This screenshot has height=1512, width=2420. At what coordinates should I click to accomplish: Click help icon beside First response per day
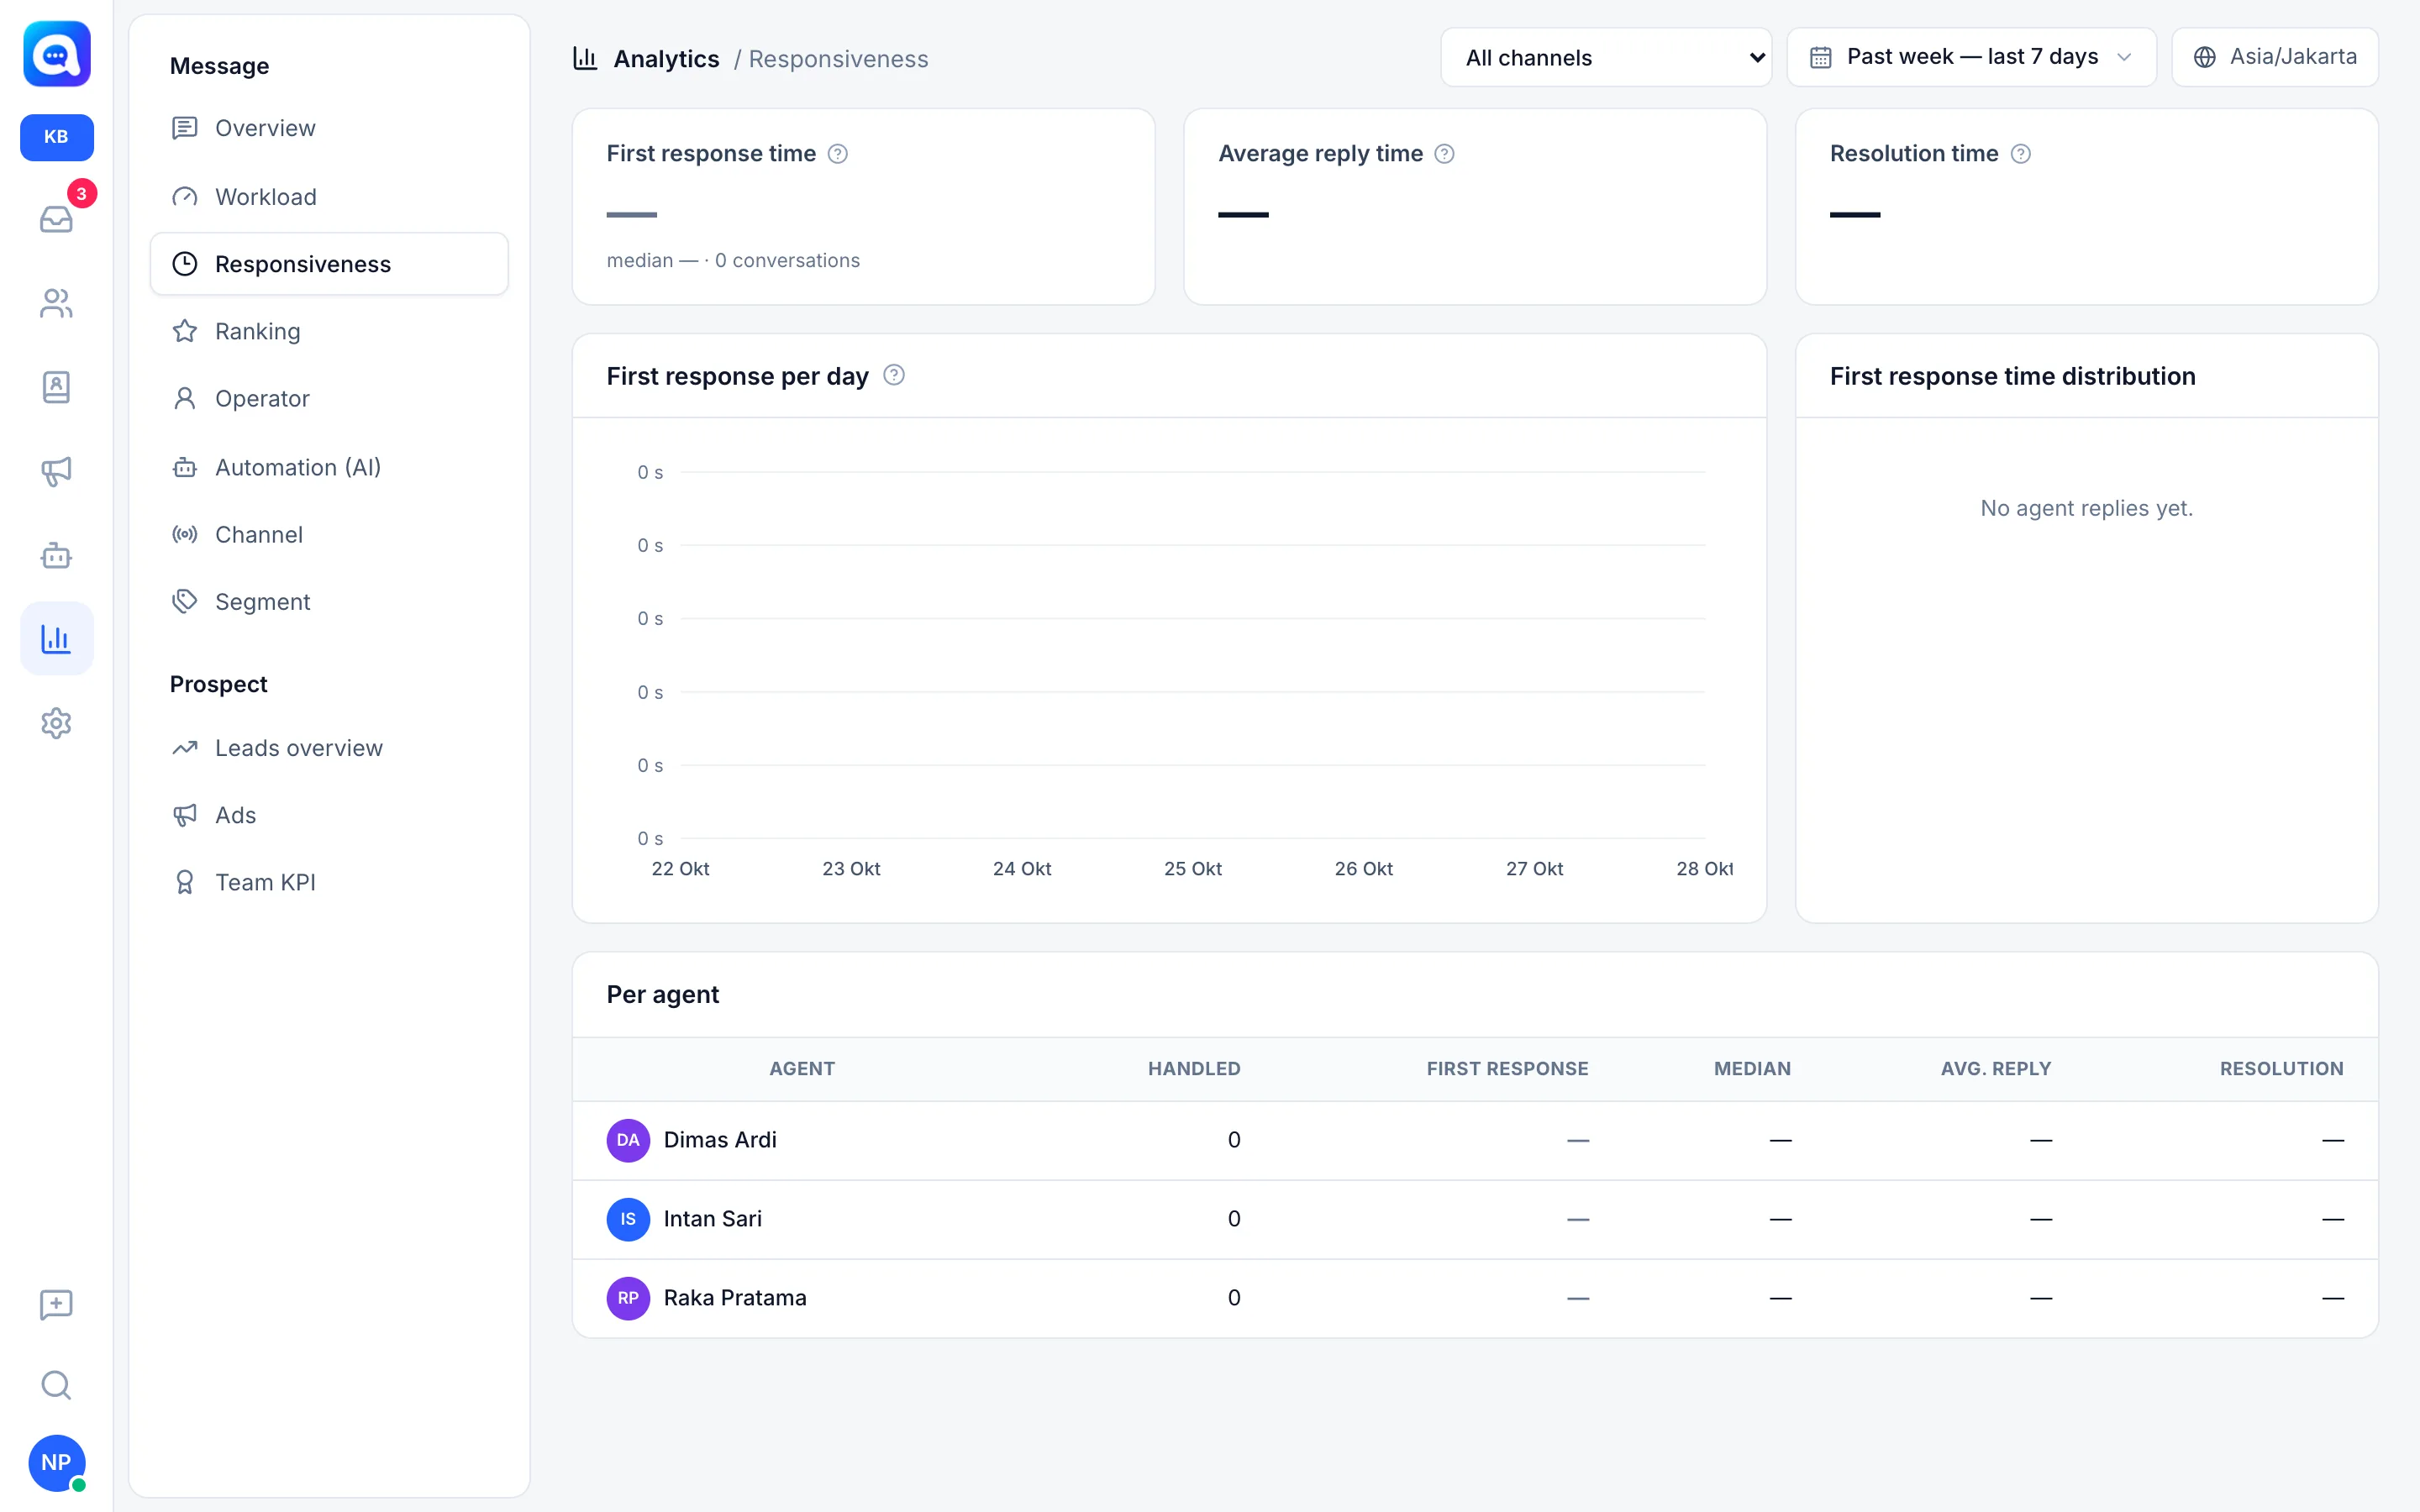point(894,375)
